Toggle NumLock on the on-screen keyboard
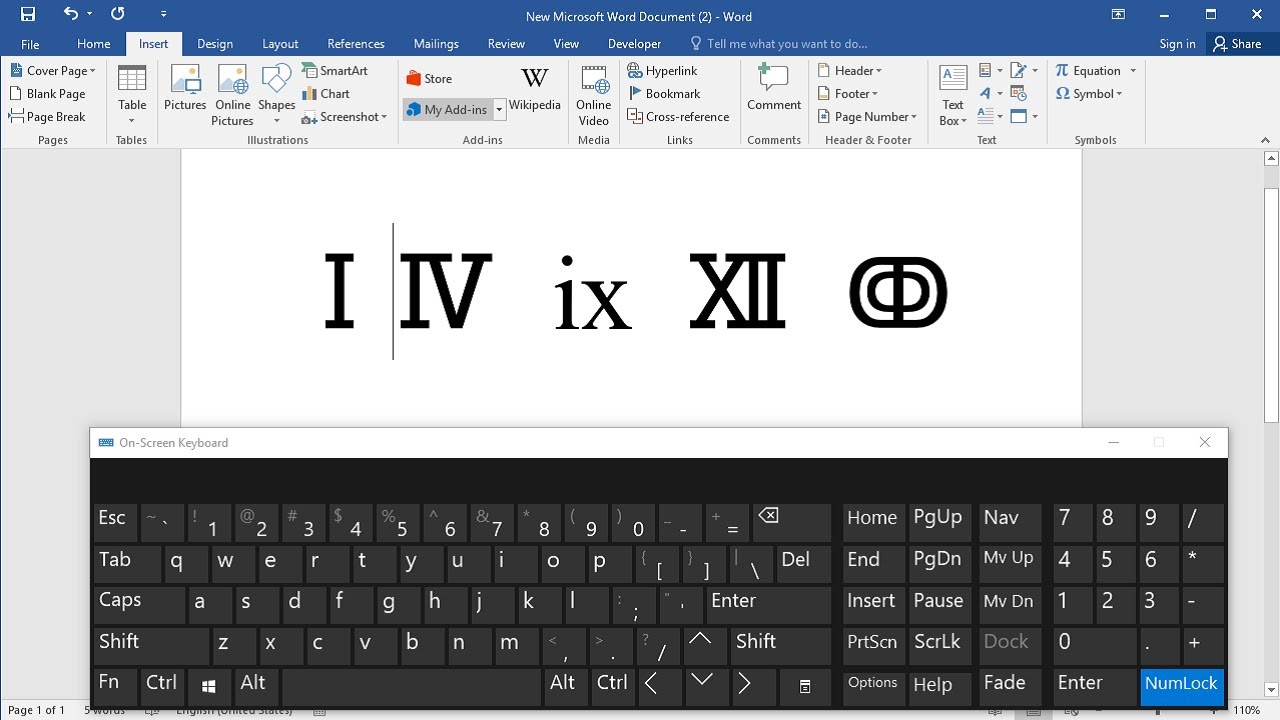Screen dimensions: 1280x720 click(x=1181, y=684)
